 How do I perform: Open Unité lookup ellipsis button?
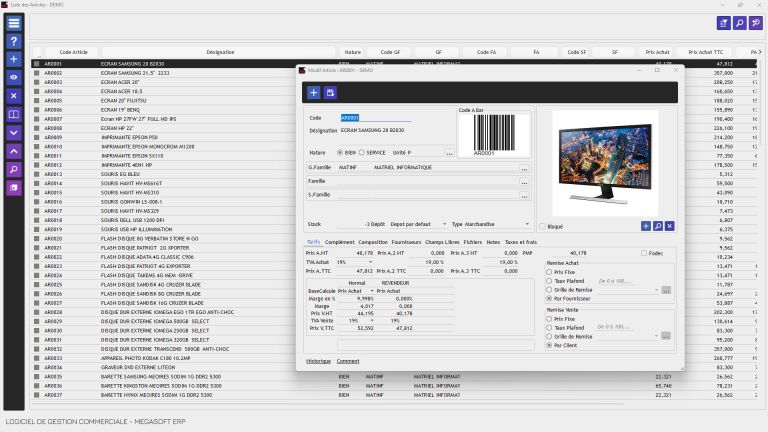(x=449, y=153)
